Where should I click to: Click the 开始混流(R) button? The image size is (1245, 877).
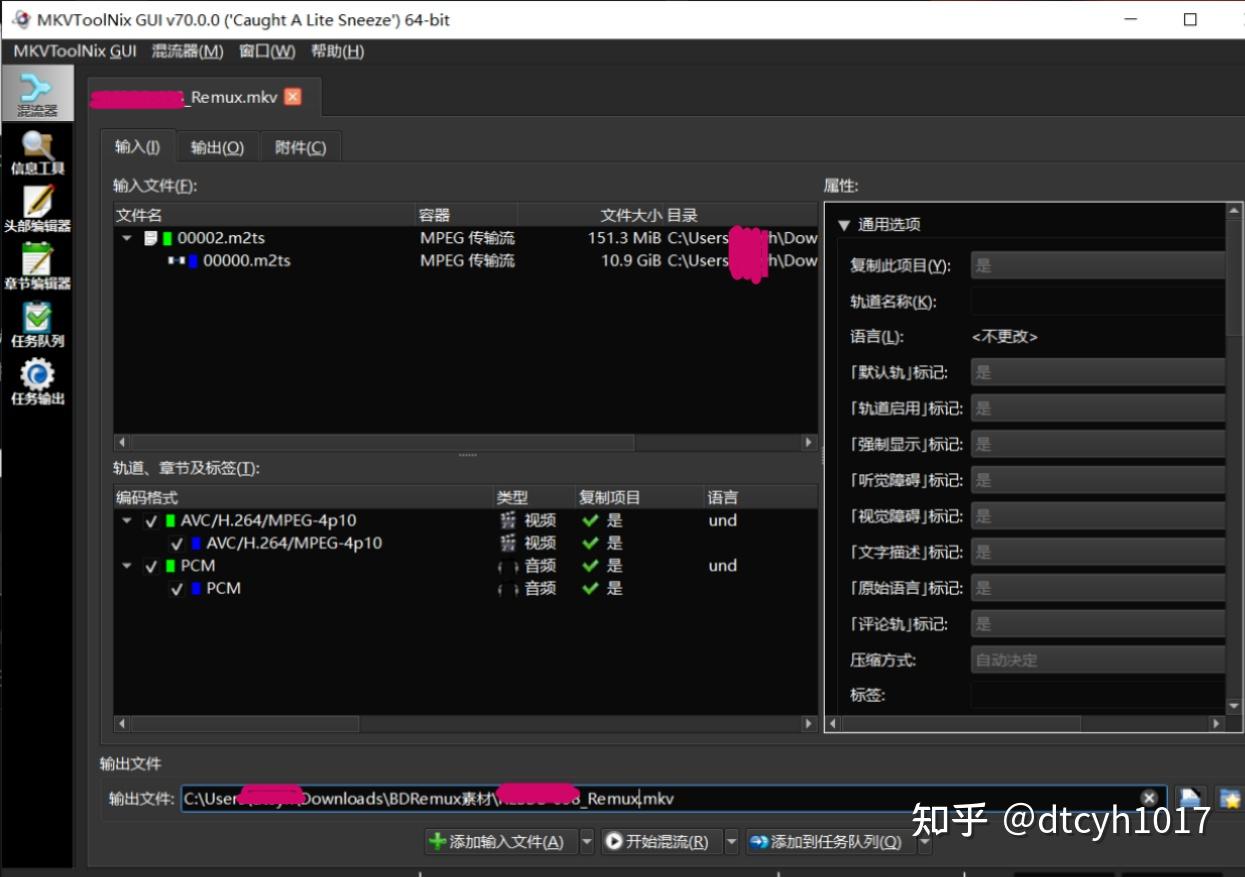click(661, 842)
